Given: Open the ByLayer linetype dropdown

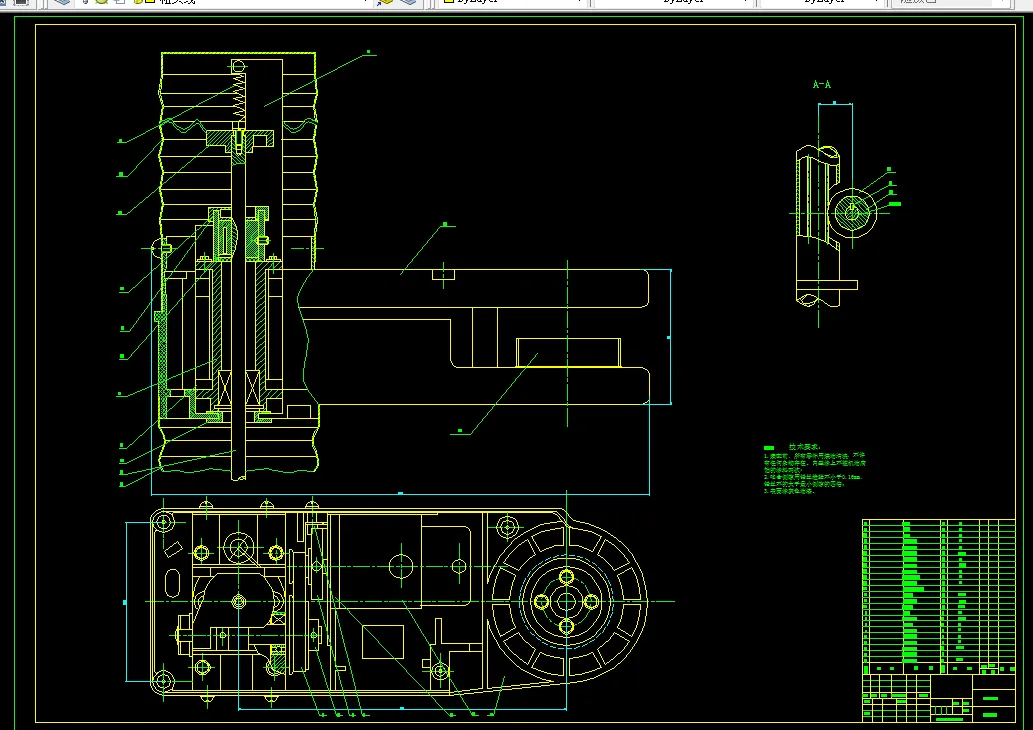Looking at the screenshot, I should 673,3.
